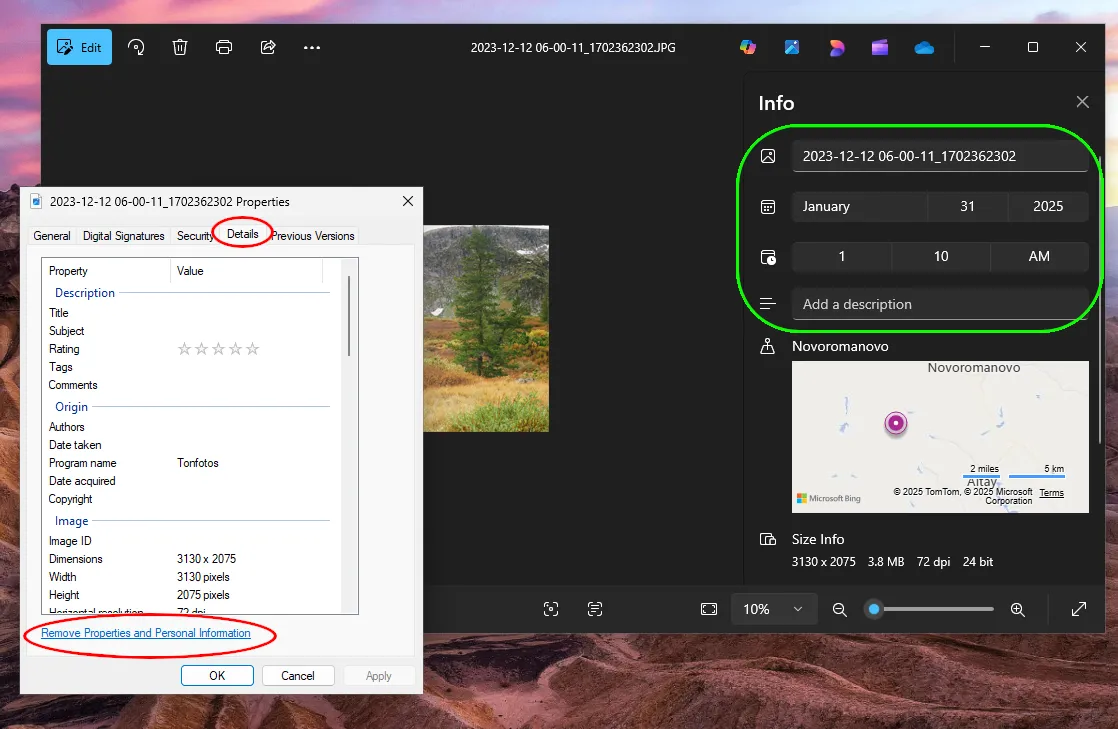Screen dimensions: 1118x729
Task: Select the Title property row
Action: [191, 312]
